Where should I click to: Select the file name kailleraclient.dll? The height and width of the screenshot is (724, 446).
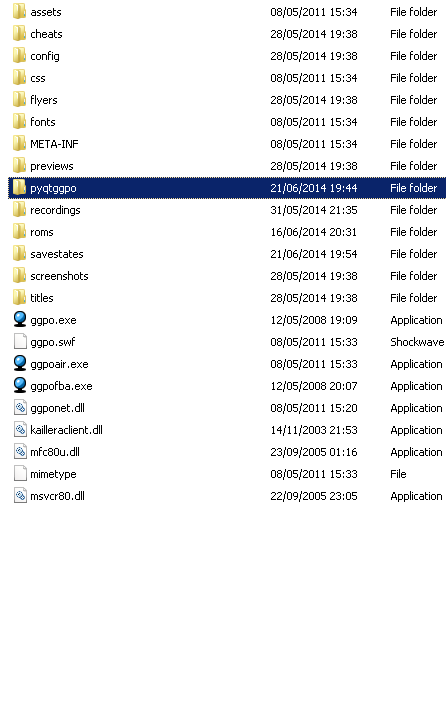66,430
